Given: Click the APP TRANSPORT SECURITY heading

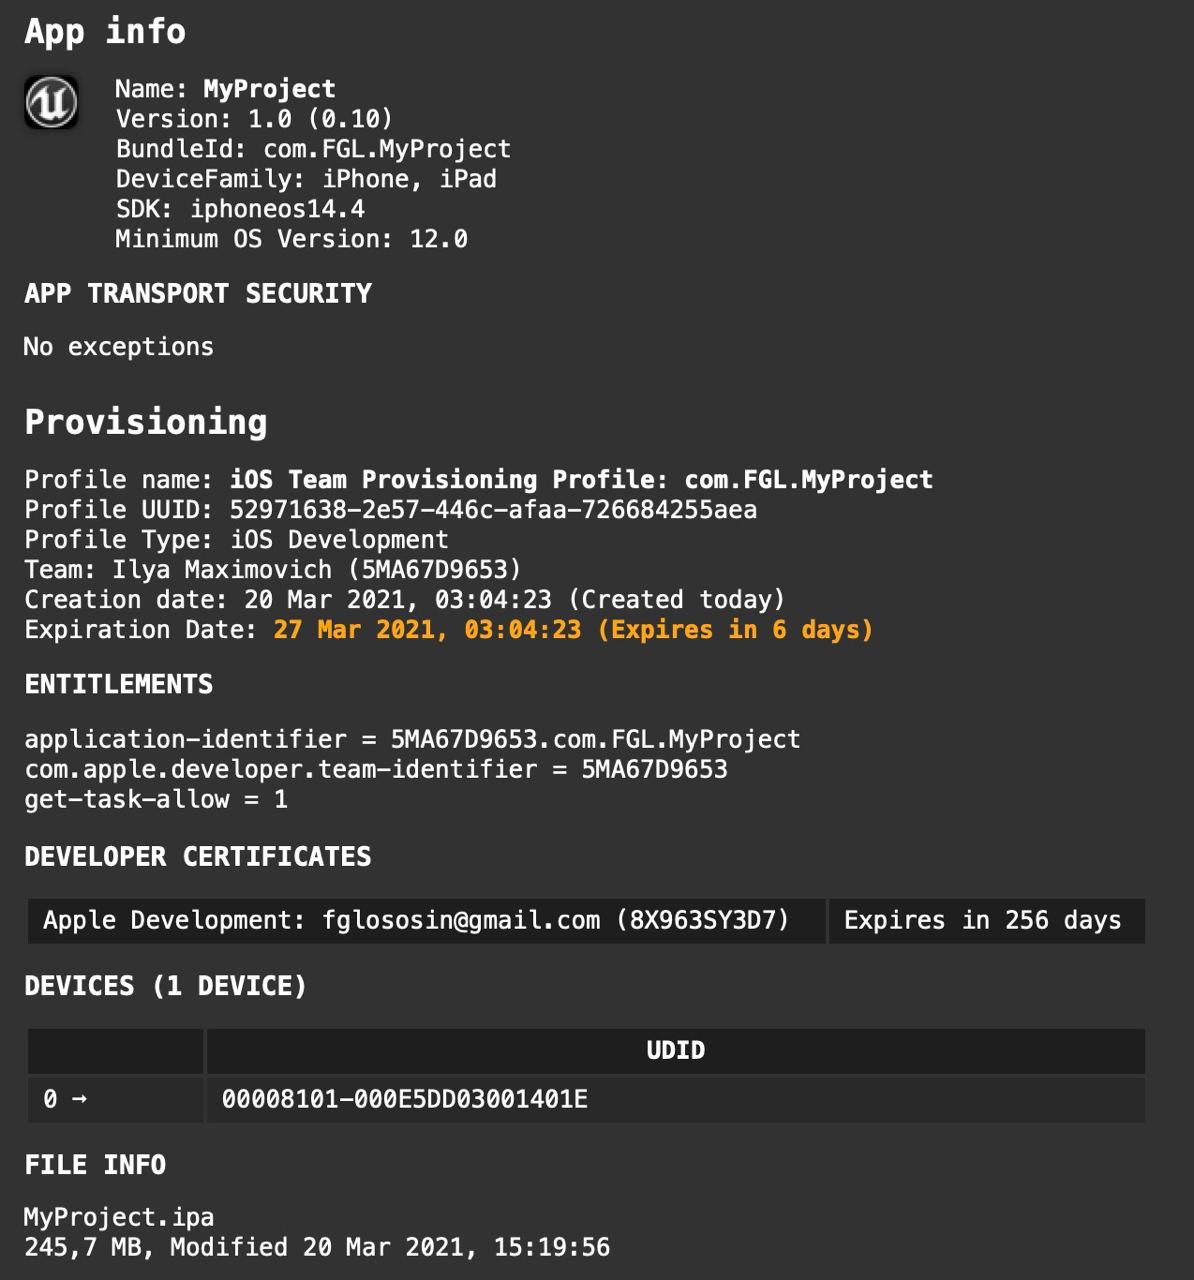Looking at the screenshot, I should coord(198,294).
